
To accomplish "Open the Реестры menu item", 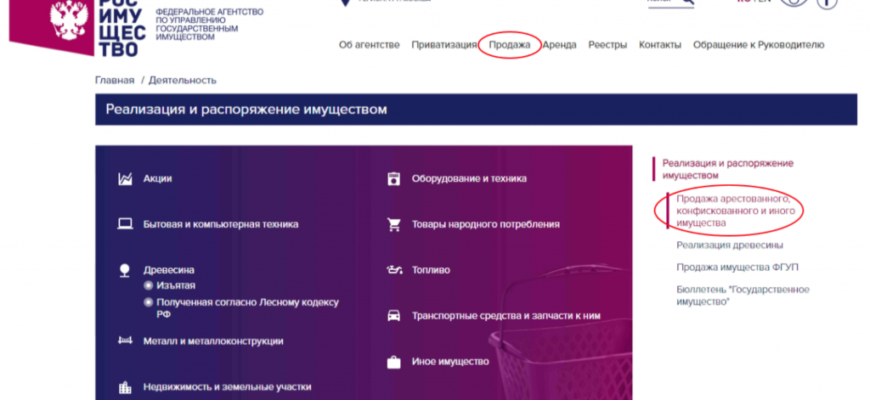I will (608, 45).
